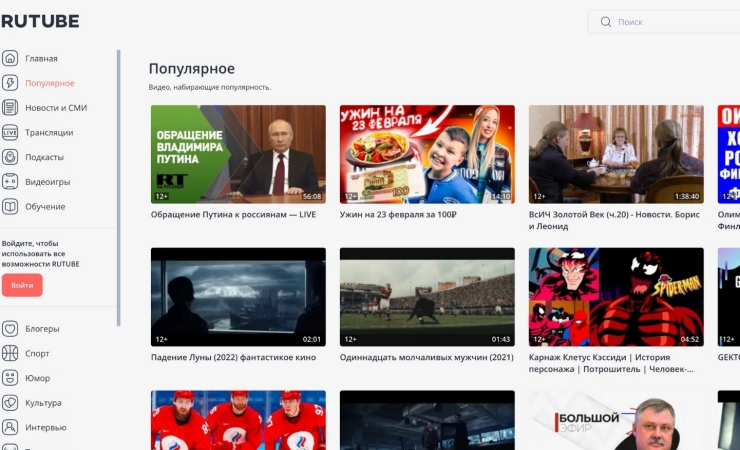Click title Падение Луны (2022) фантастикое кино
The width and height of the screenshot is (740, 450).
(x=233, y=358)
